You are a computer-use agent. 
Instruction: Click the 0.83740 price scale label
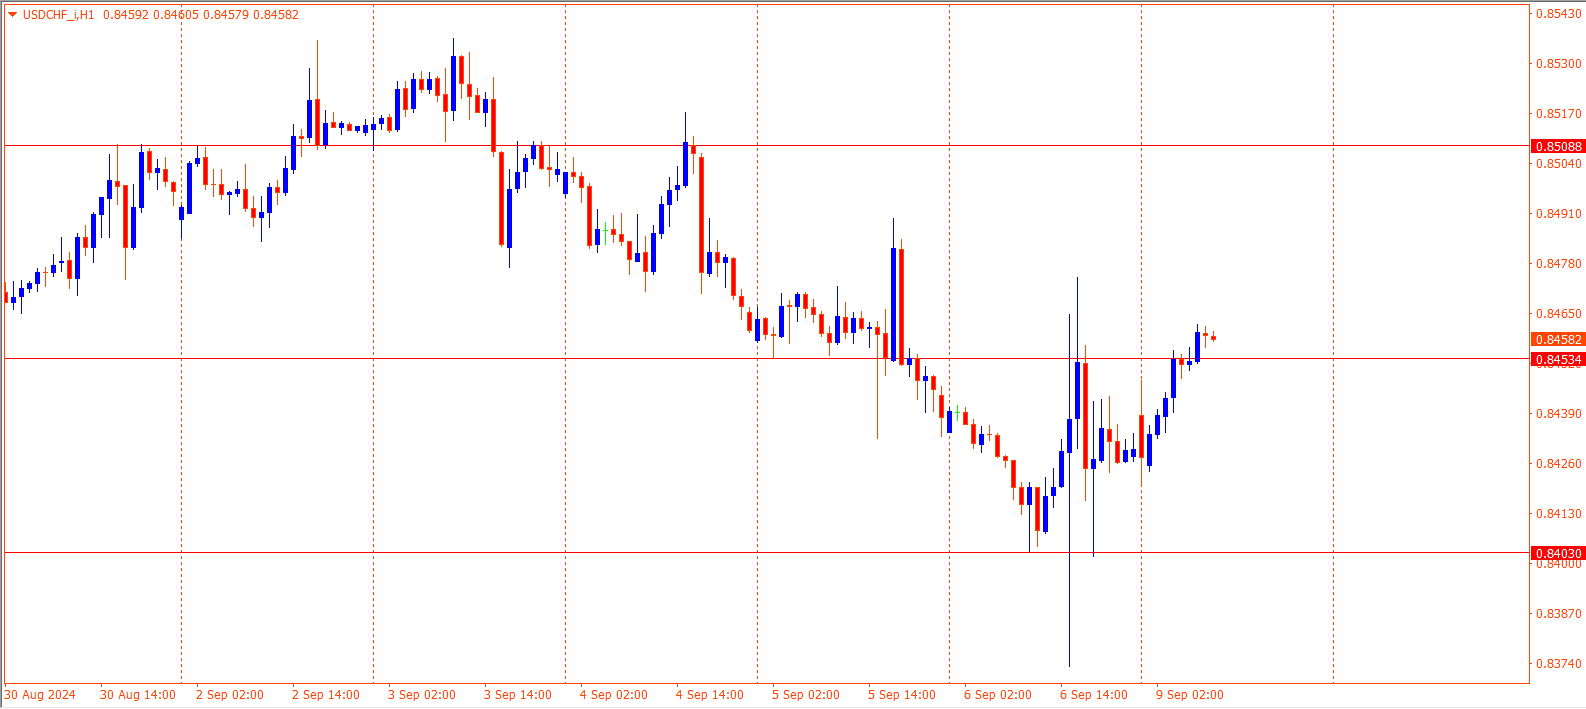[1559, 664]
